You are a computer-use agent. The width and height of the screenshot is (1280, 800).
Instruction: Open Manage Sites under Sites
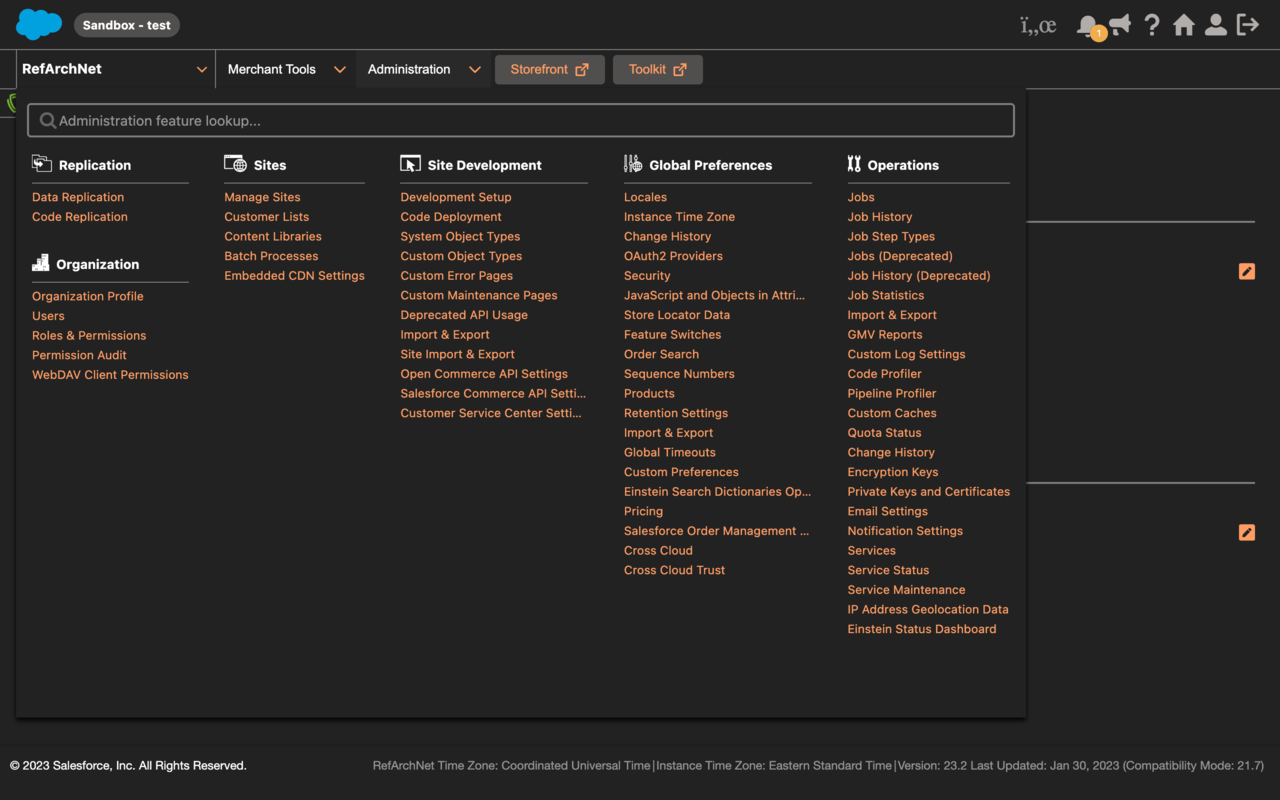(x=262, y=197)
